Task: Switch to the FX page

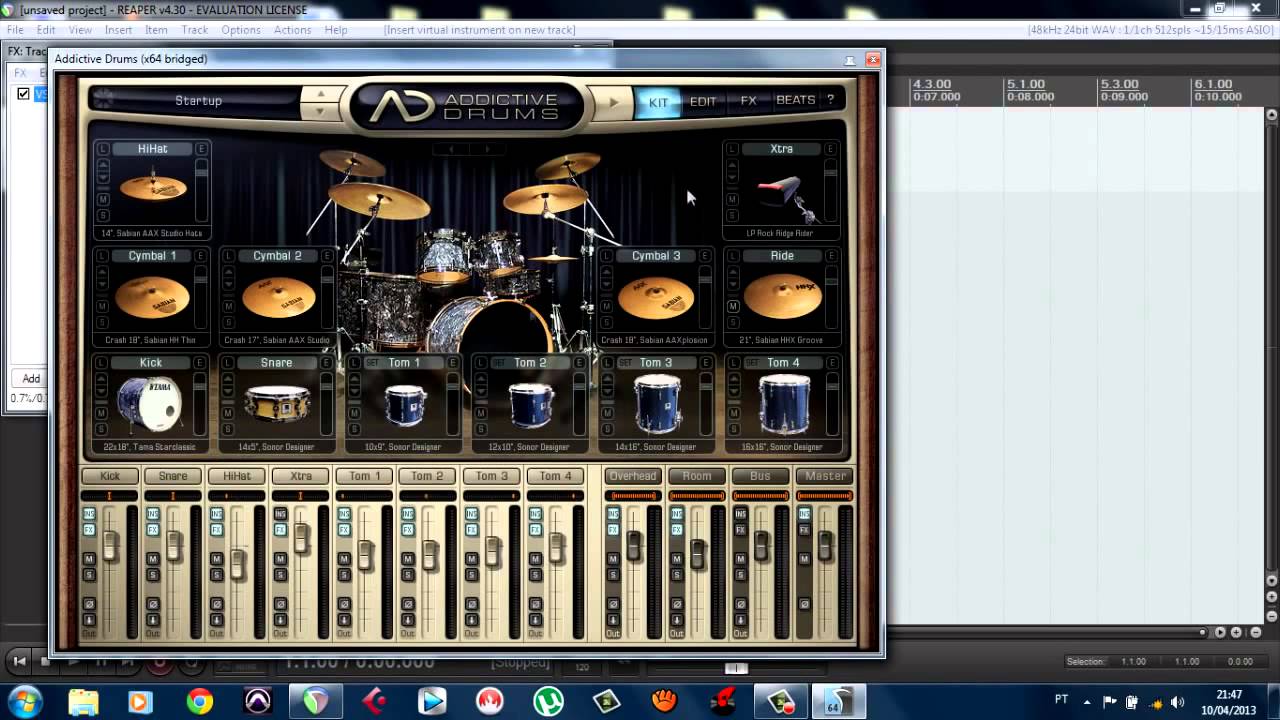Action: (748, 101)
